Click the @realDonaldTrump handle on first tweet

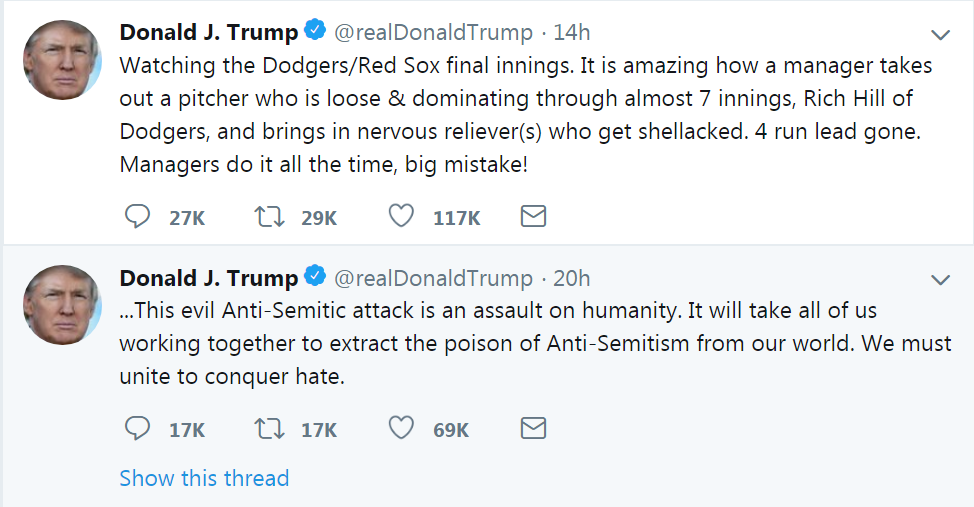[433, 32]
